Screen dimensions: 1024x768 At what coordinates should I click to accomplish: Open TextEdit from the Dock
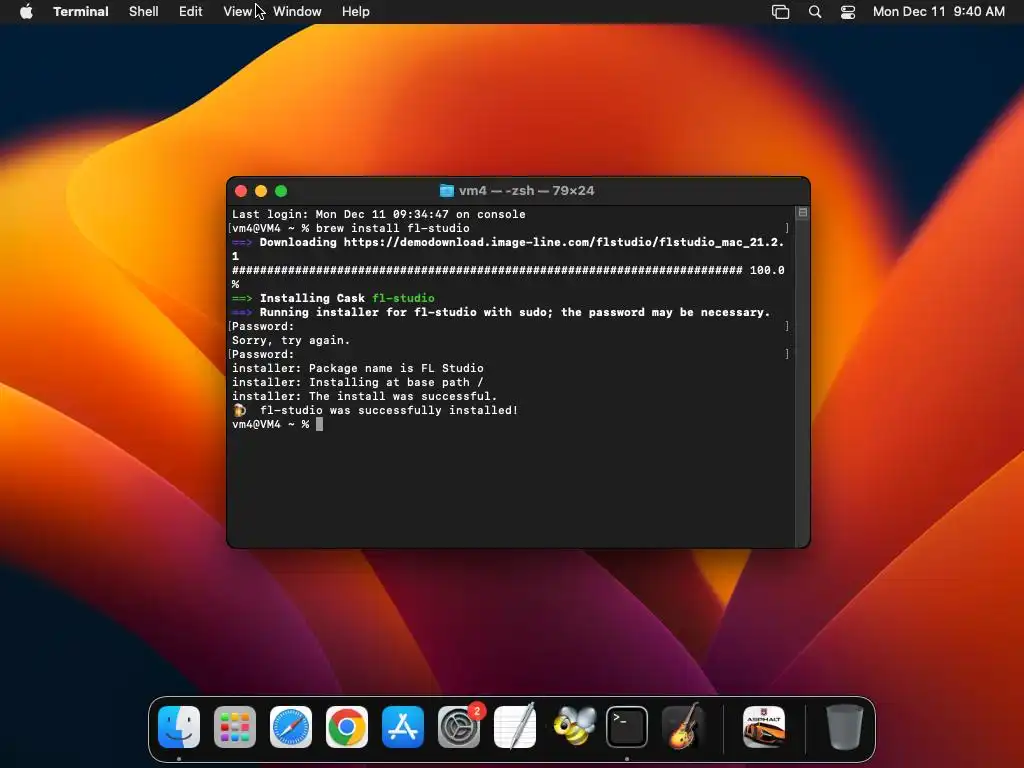pyautogui.click(x=515, y=727)
